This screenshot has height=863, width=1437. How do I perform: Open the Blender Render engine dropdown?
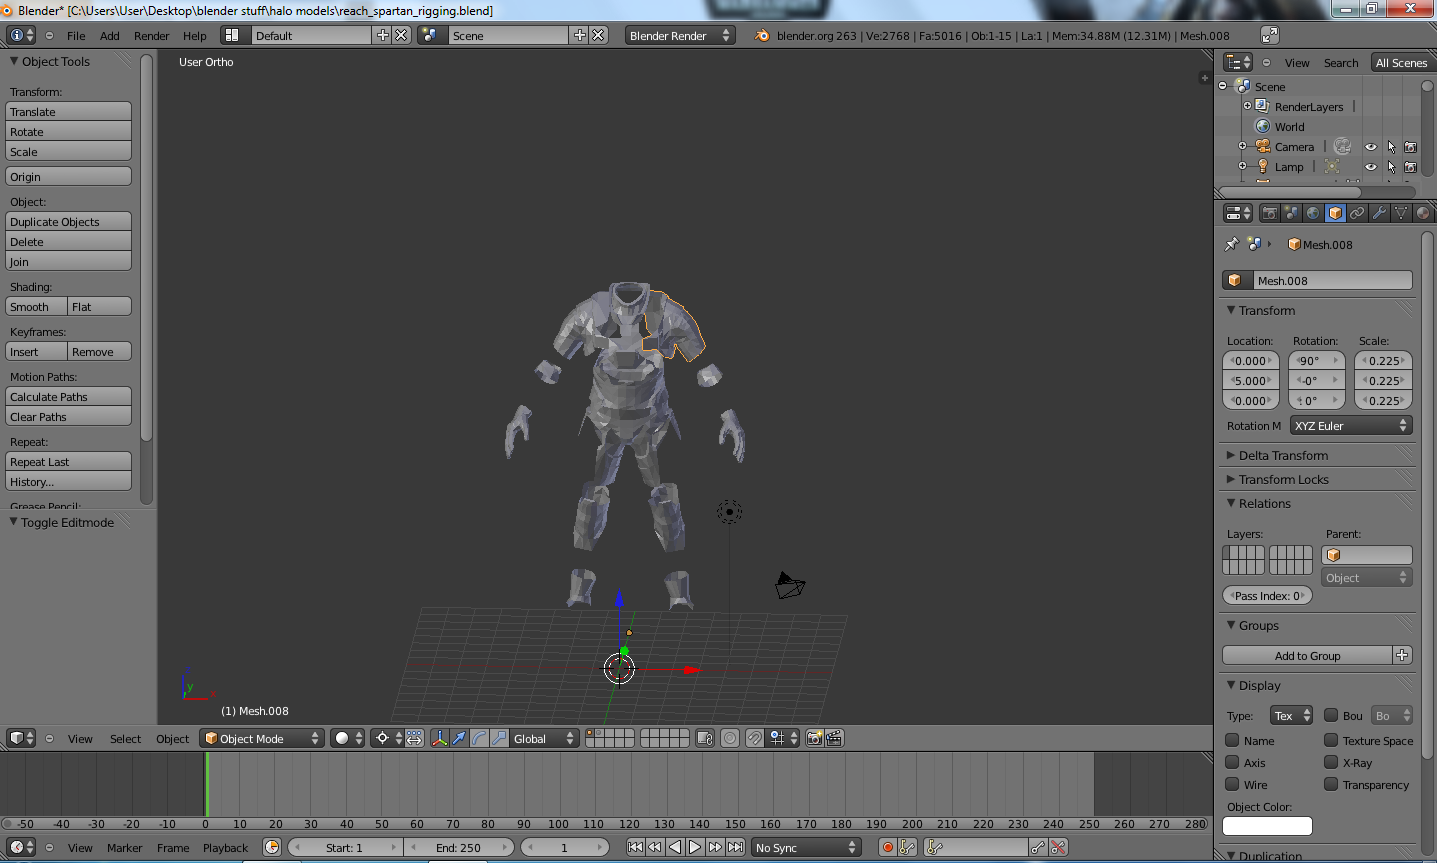[680, 35]
